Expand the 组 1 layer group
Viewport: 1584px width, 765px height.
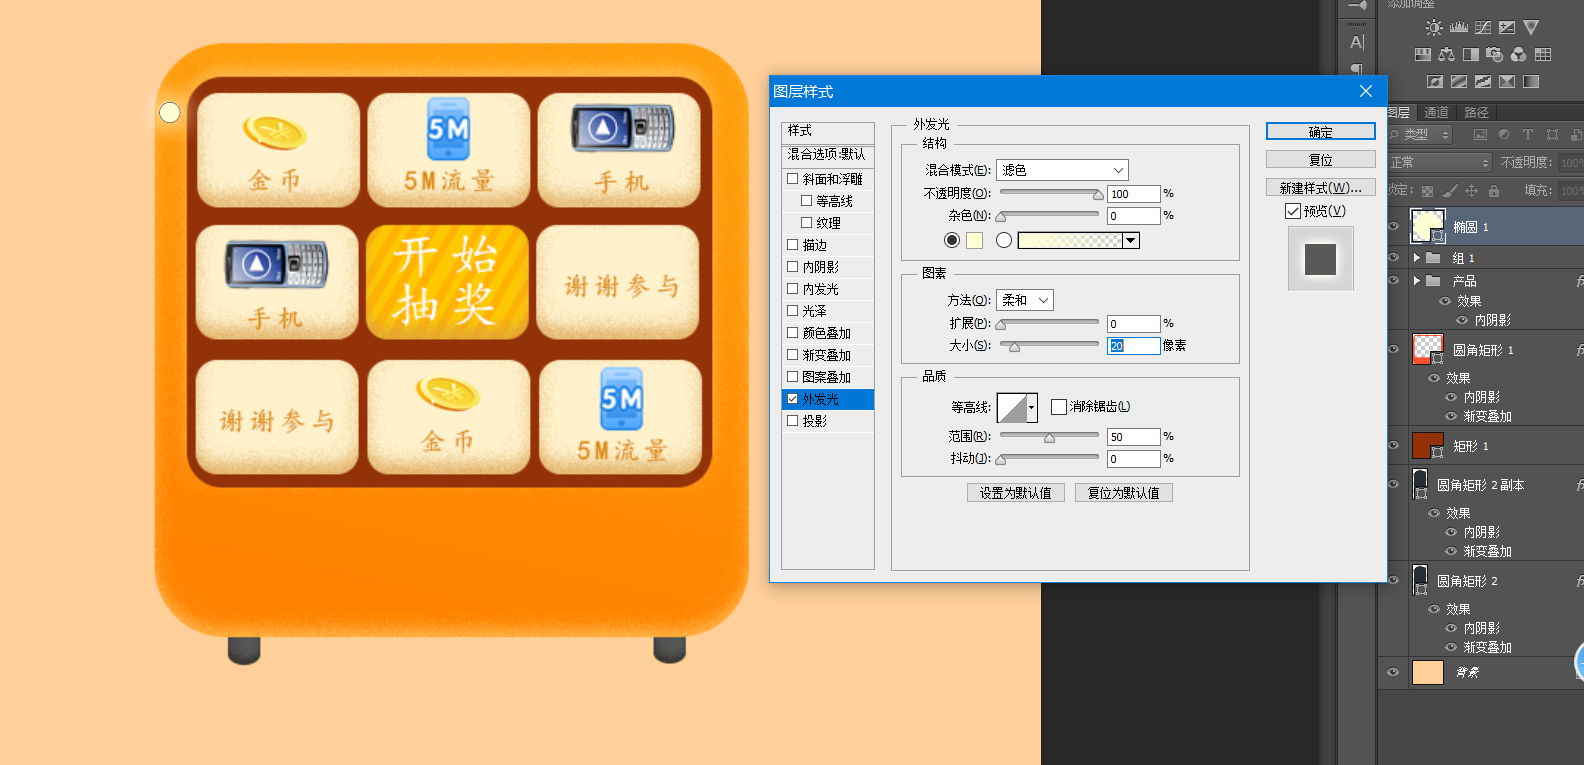click(x=1417, y=258)
